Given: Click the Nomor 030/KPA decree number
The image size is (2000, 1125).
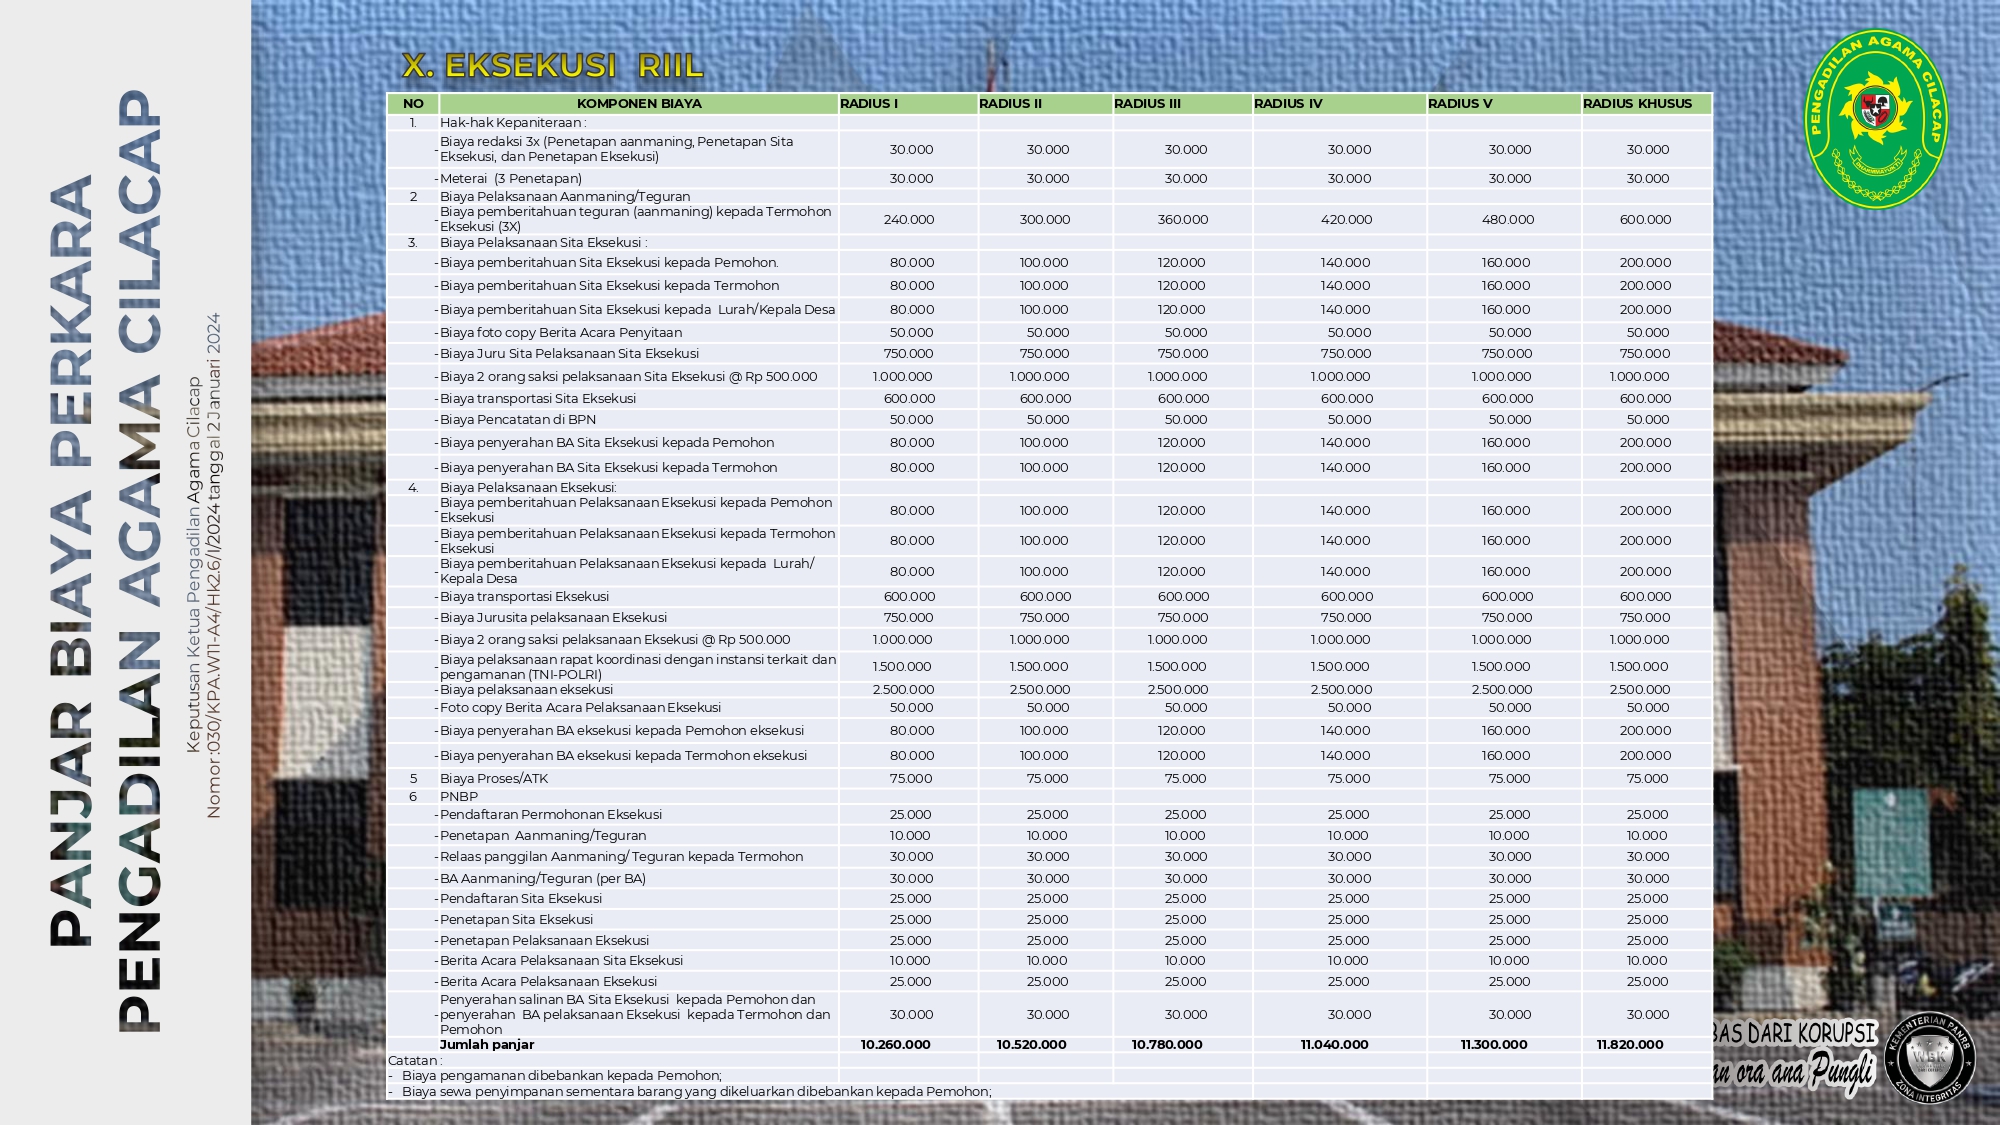Looking at the screenshot, I should click(x=213, y=566).
